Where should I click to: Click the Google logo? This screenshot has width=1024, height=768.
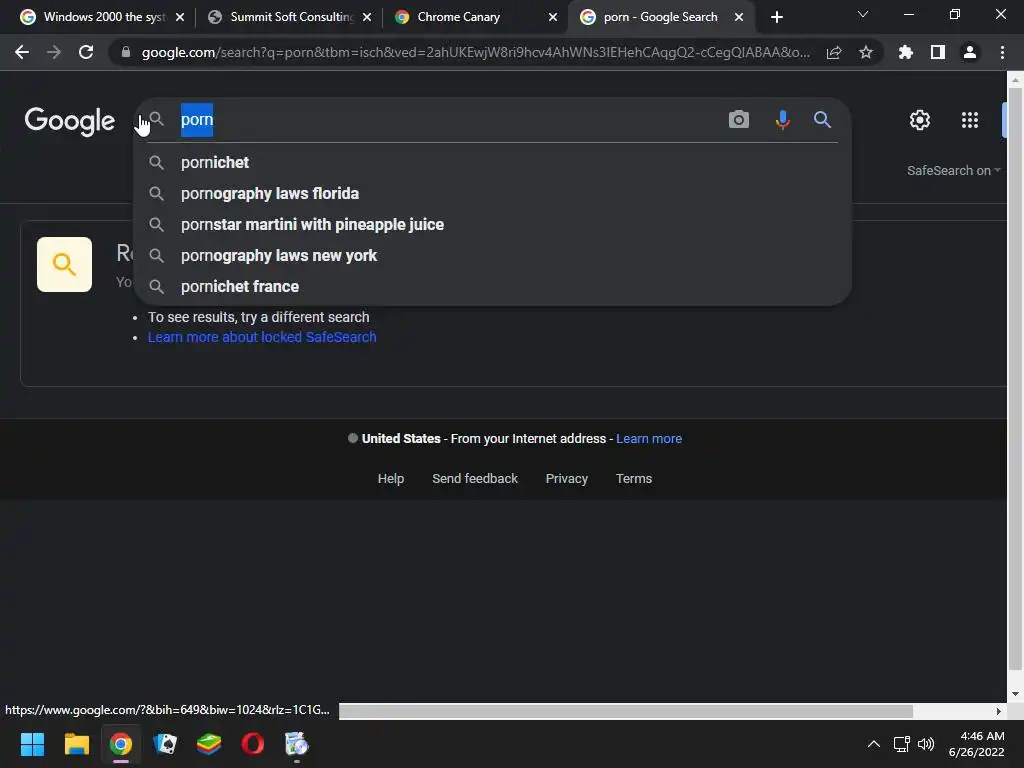tap(70, 121)
